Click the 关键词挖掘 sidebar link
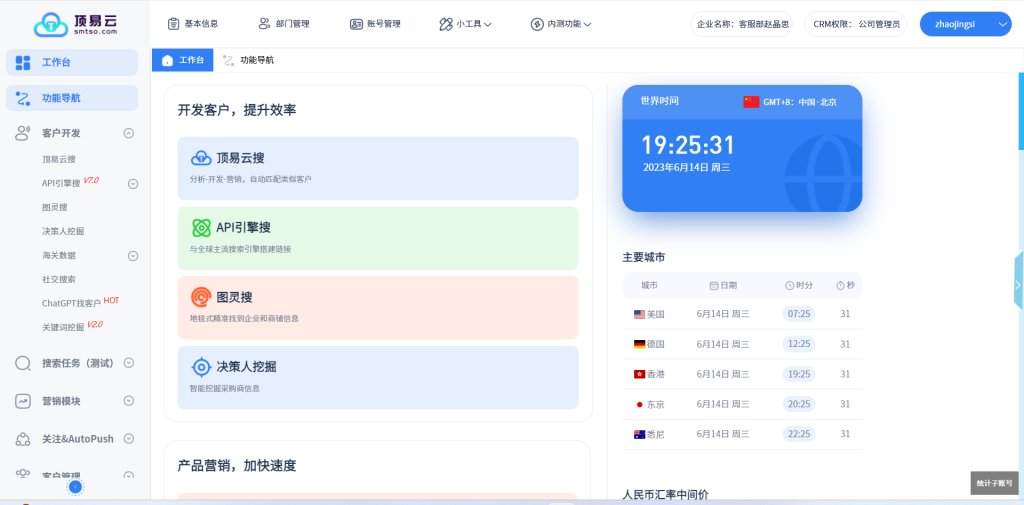Screen dimensions: 1024x505 tap(62, 326)
